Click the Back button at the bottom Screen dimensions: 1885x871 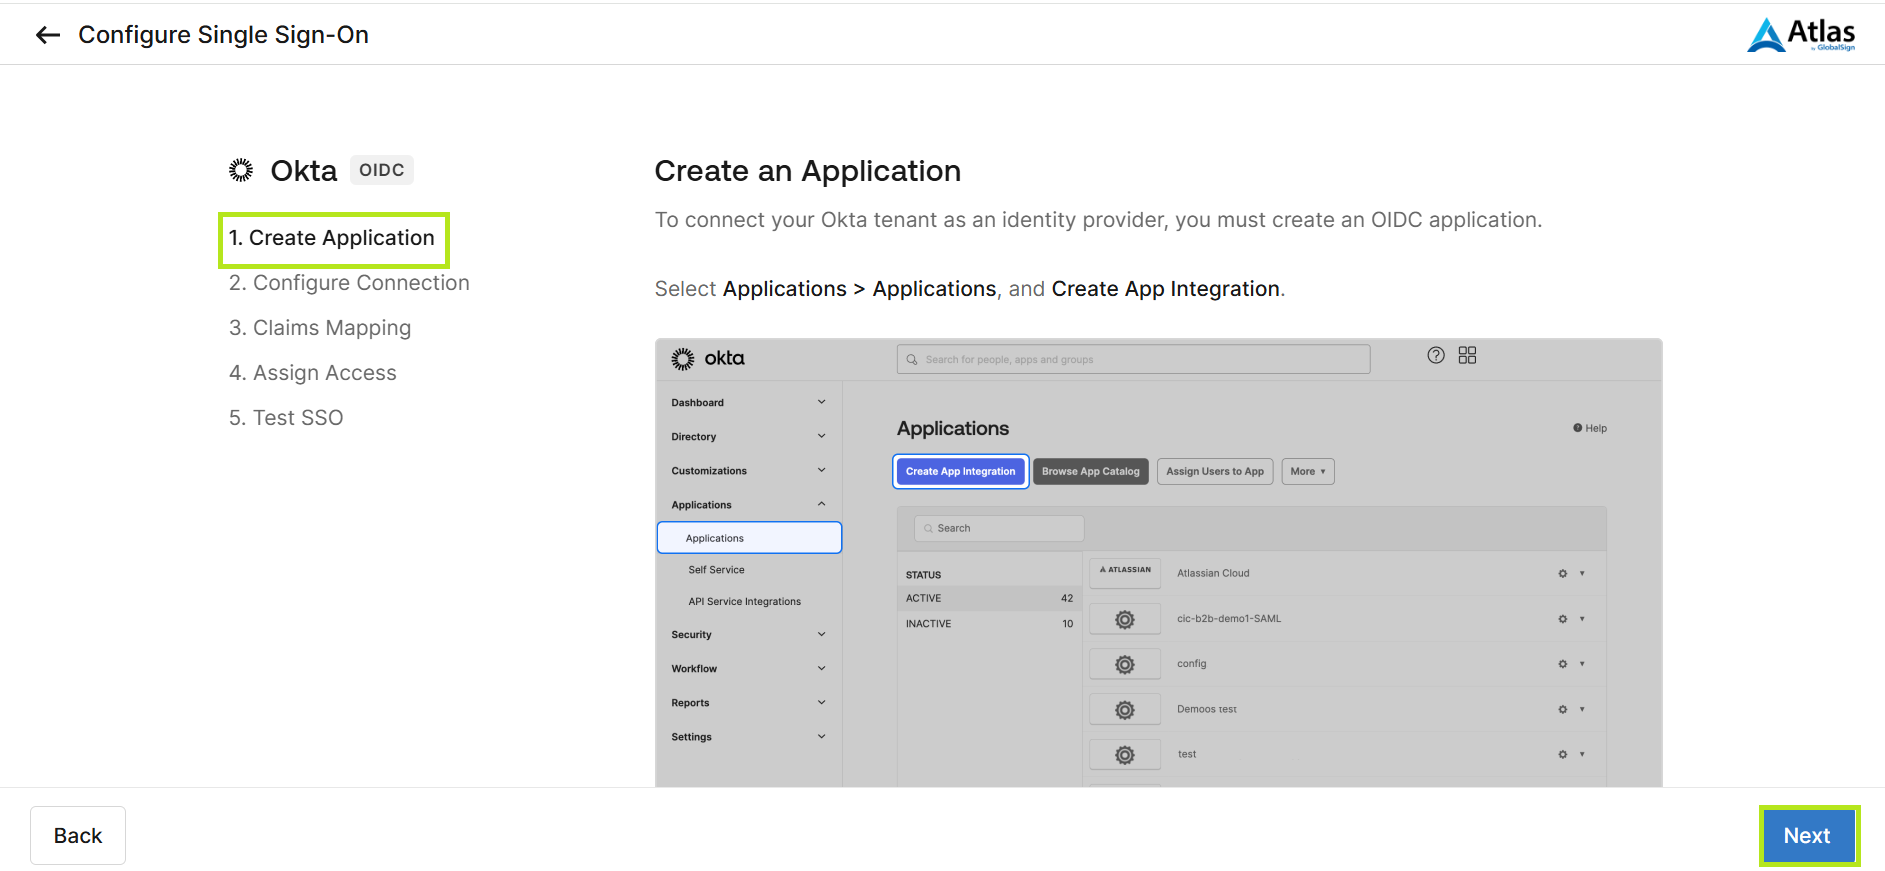[78, 836]
